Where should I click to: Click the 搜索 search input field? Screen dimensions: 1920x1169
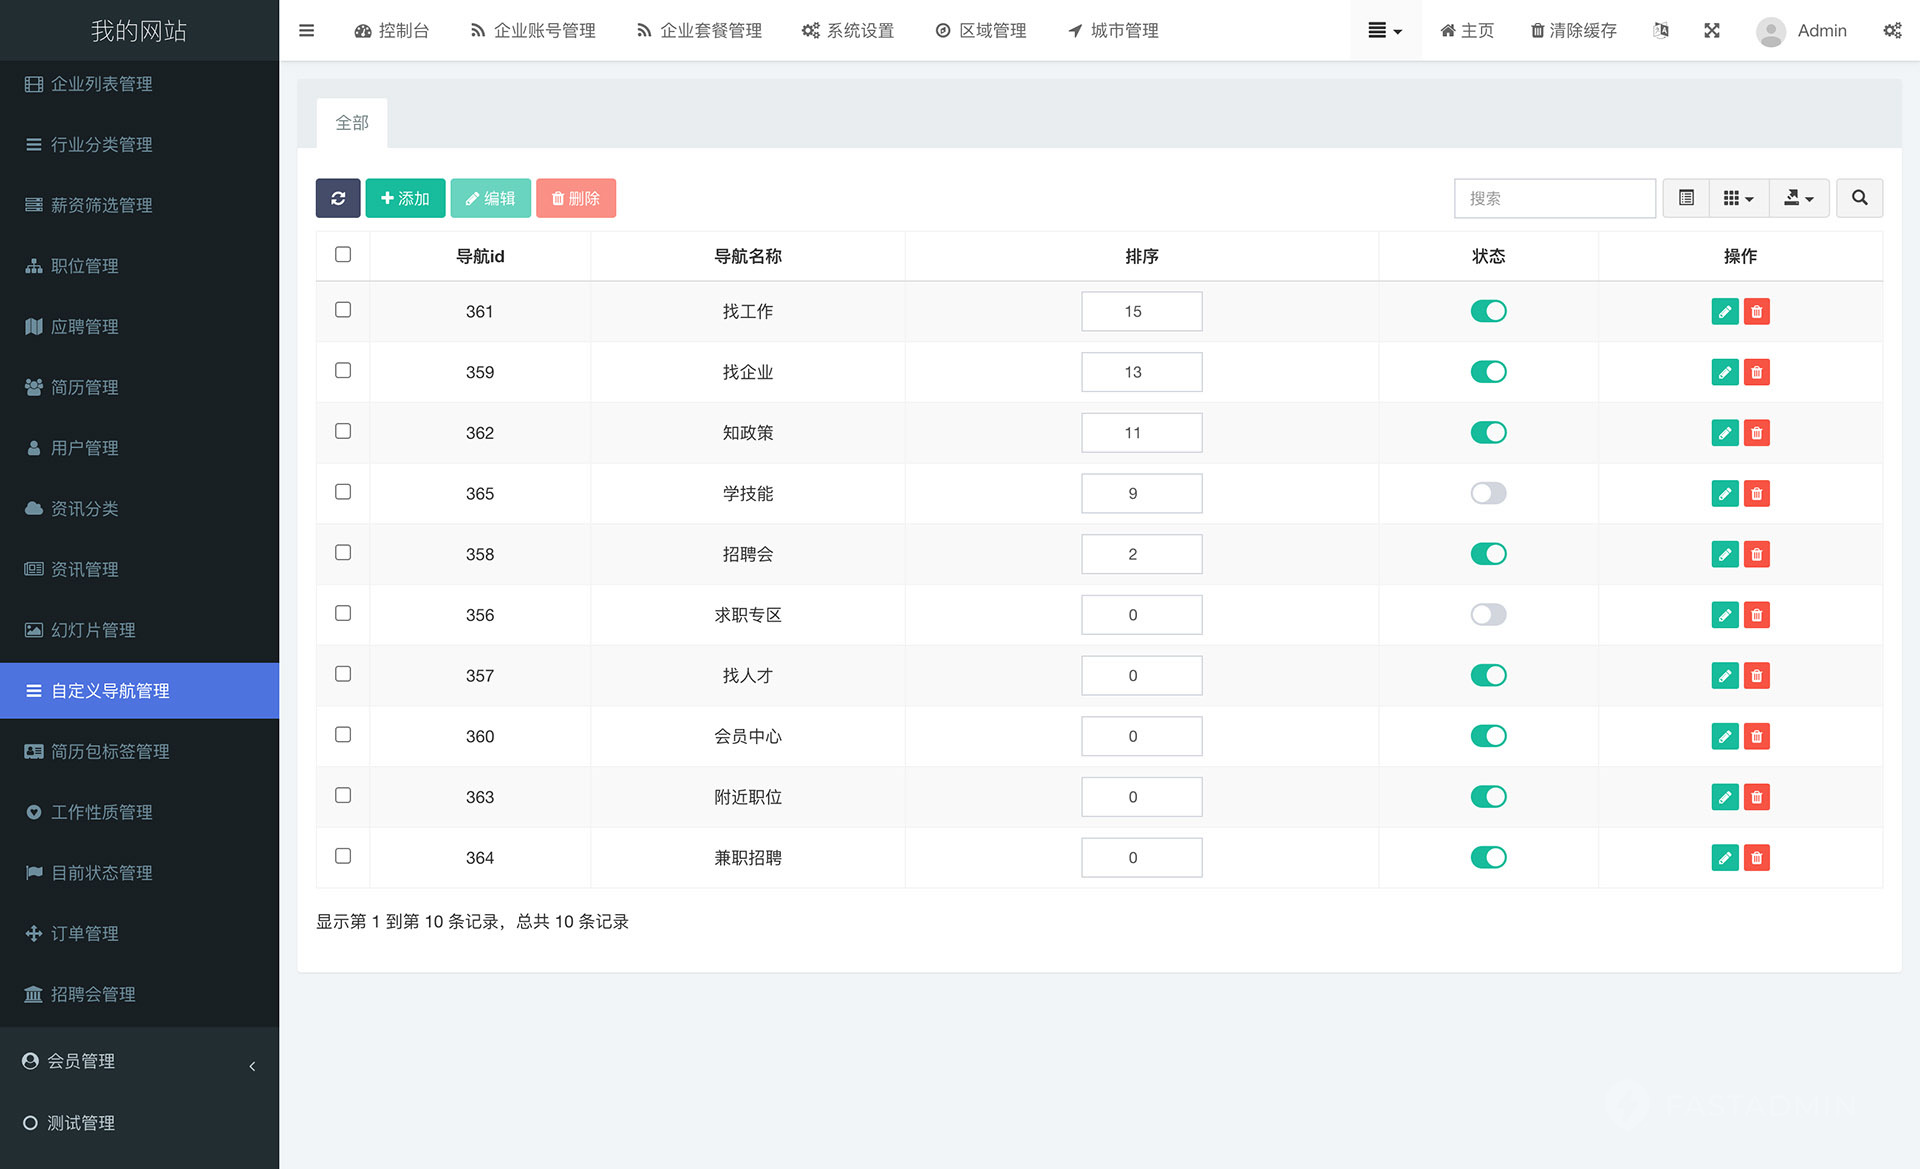click(1554, 198)
